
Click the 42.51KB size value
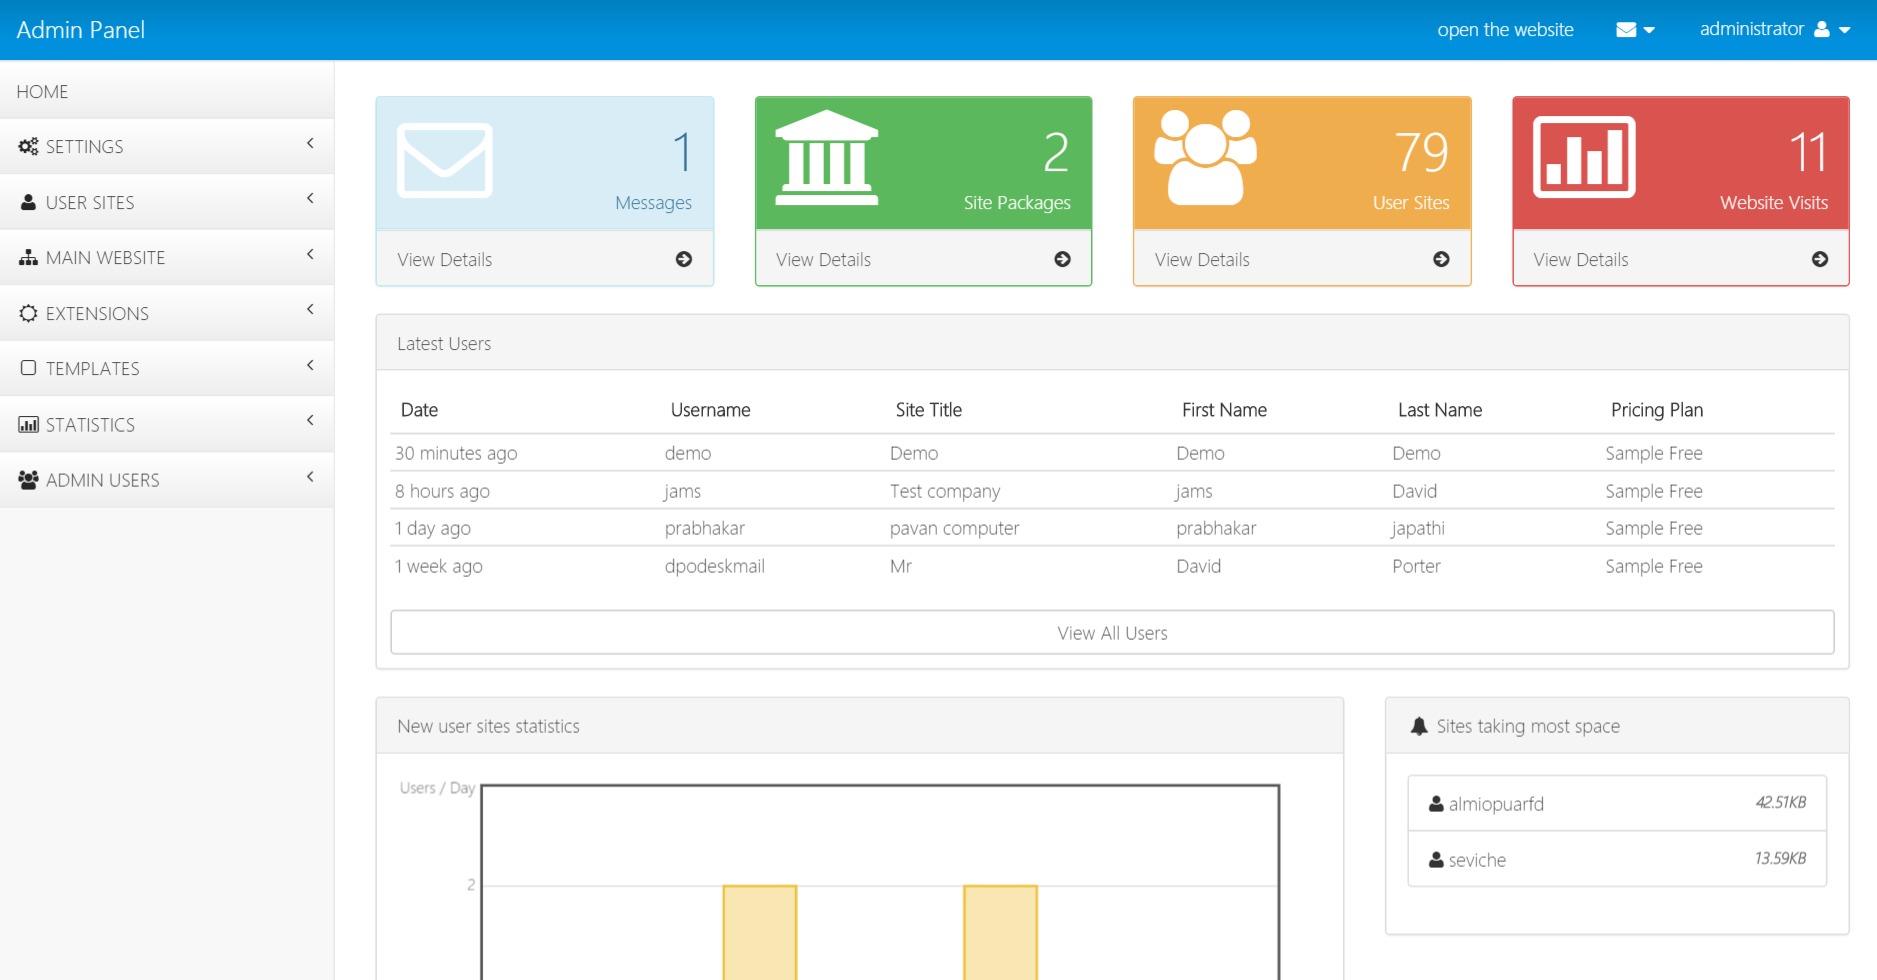click(1781, 802)
